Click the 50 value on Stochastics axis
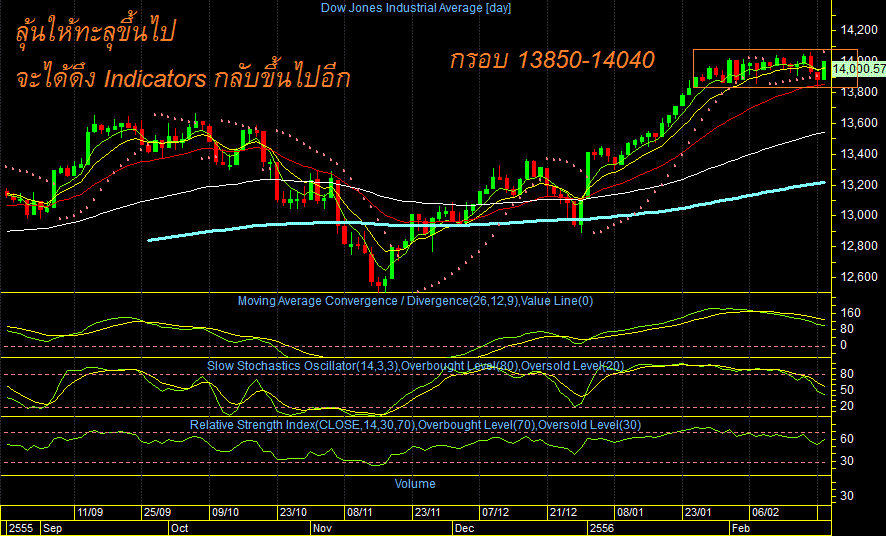This screenshot has width=886, height=536. (846, 390)
